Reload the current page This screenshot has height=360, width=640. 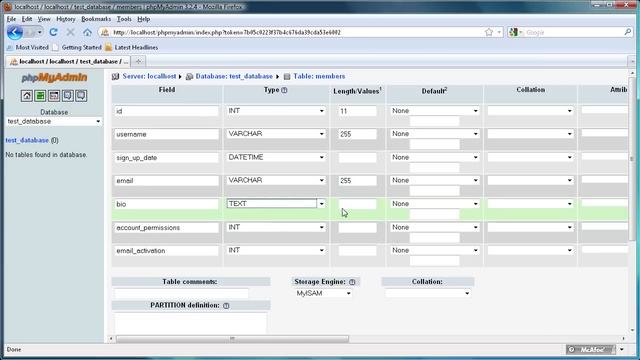pos(53,32)
